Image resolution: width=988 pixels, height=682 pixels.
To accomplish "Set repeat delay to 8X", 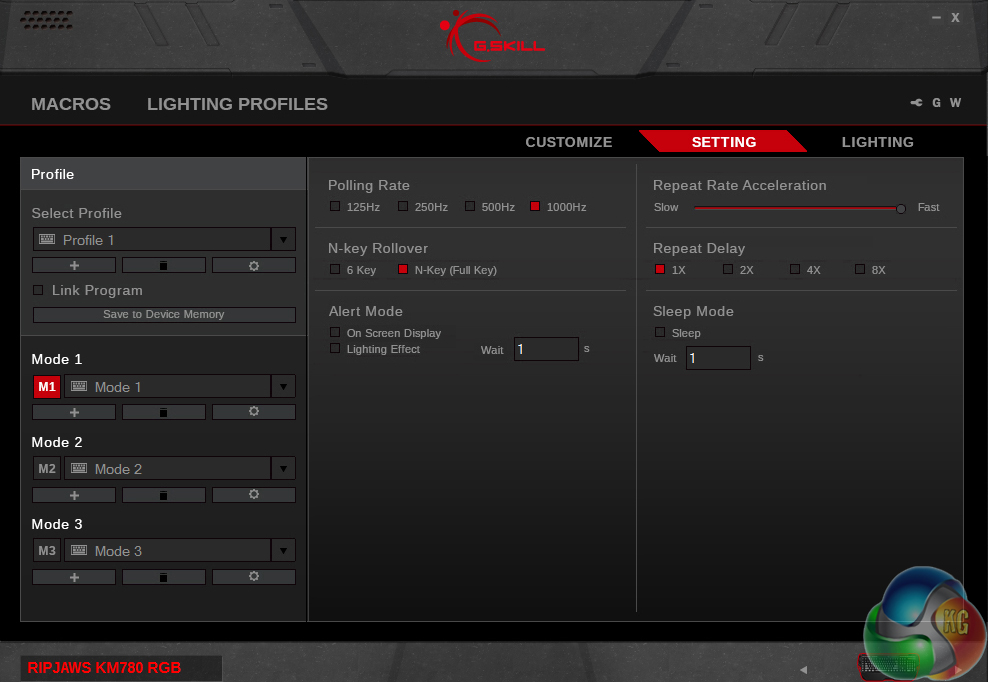I will (x=860, y=269).
